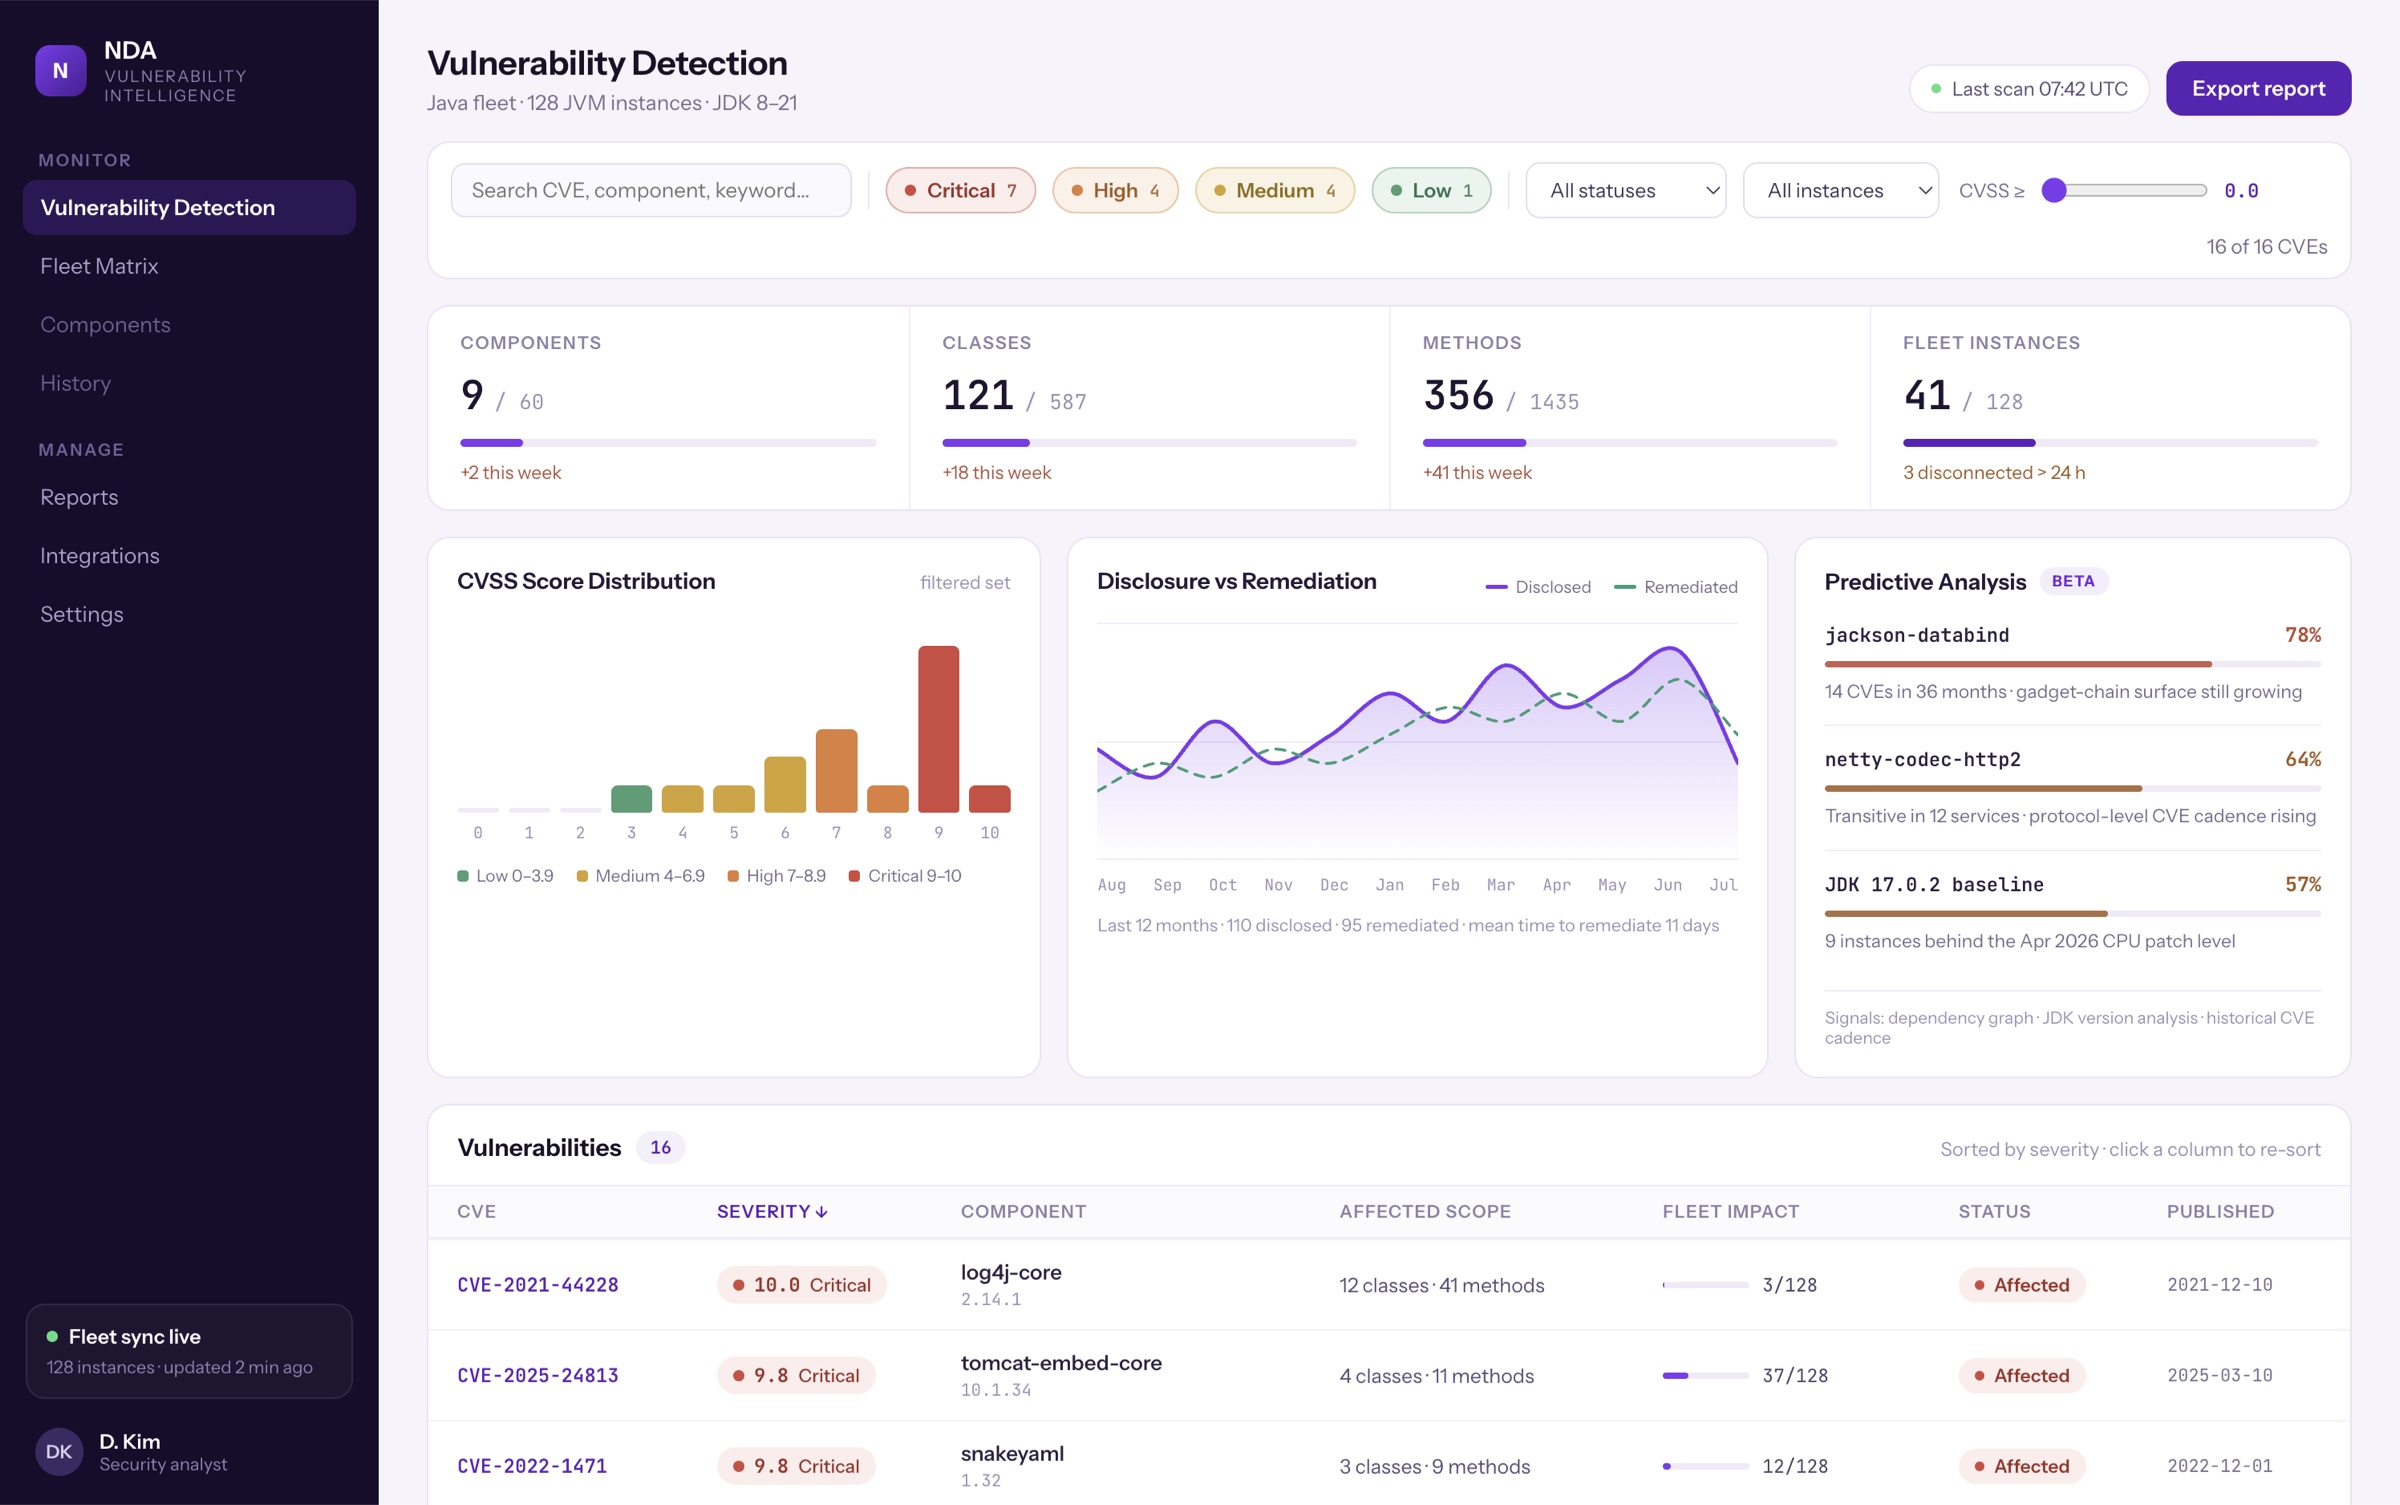The image size is (2400, 1505).
Task: Click the BETA badge on Predictive Analysis
Action: pos(2073,581)
